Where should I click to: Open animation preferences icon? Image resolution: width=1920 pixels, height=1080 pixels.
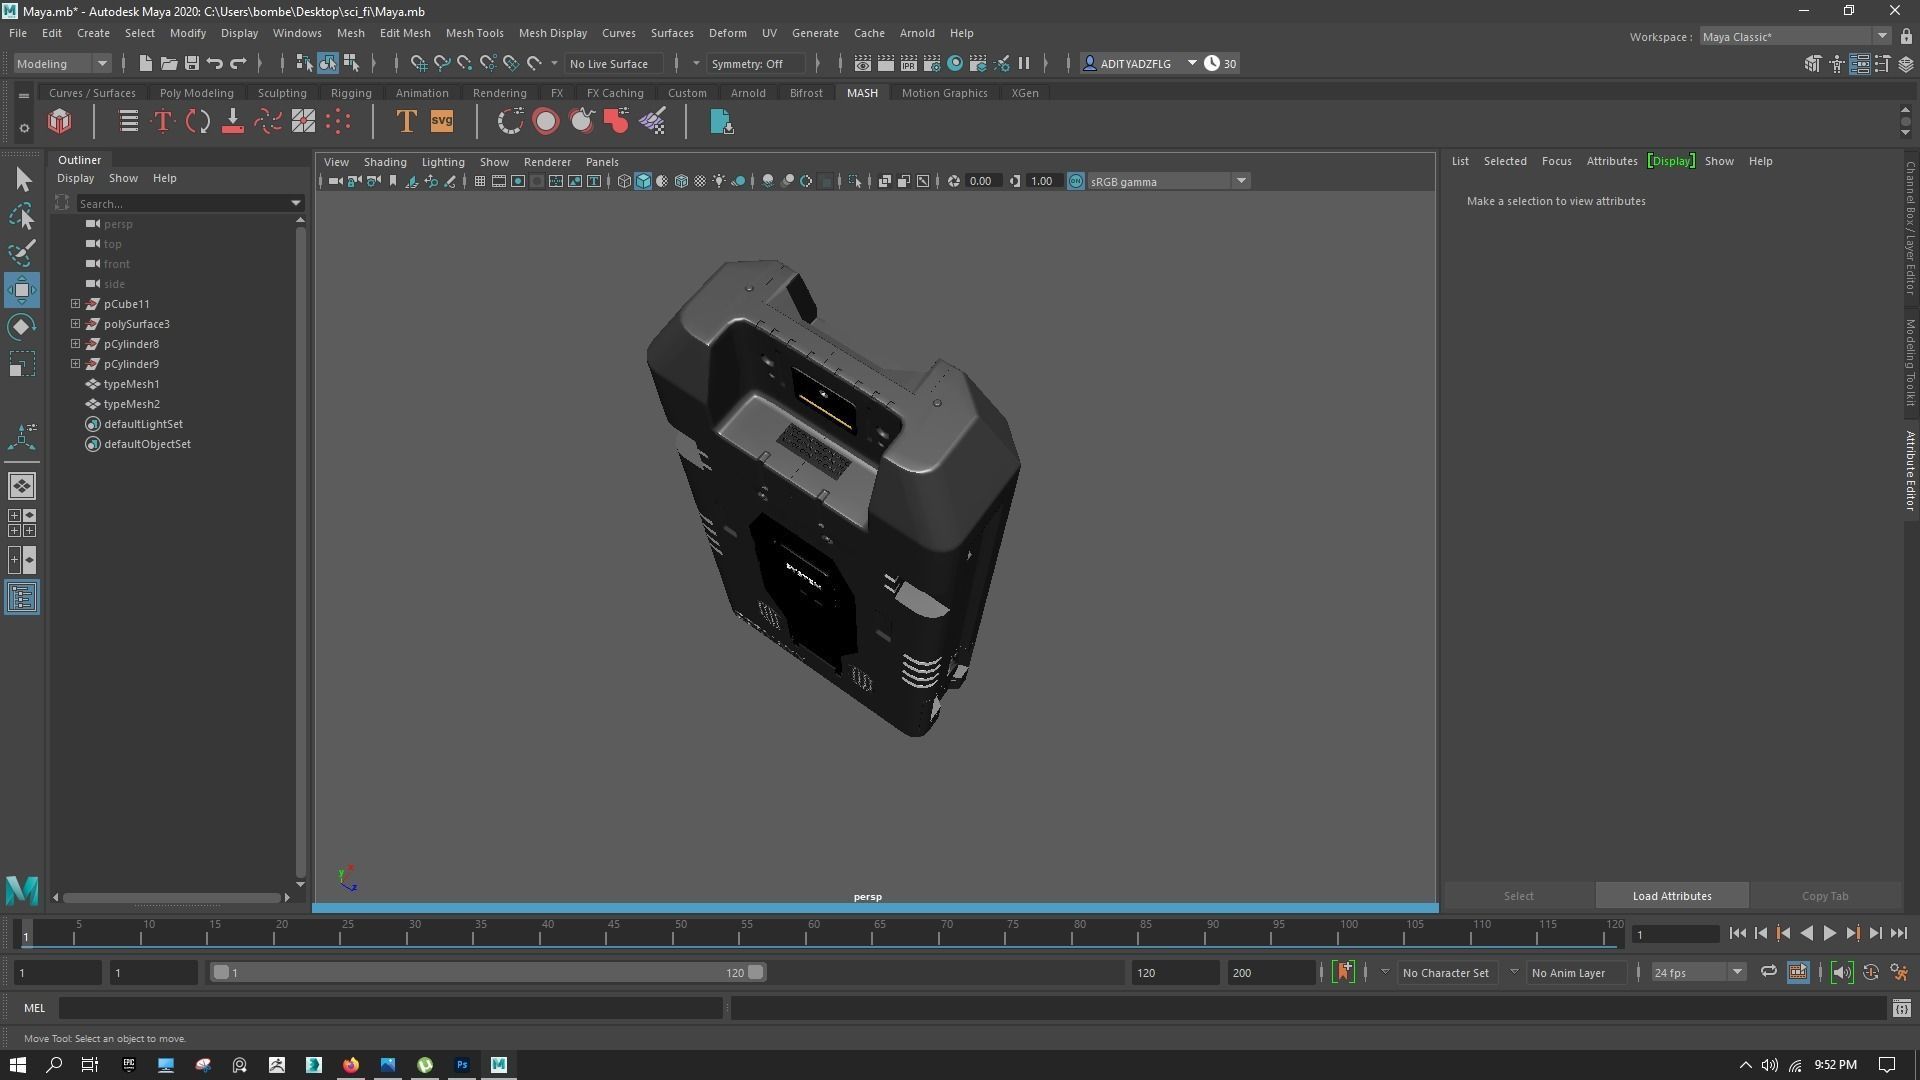[x=1899, y=972]
